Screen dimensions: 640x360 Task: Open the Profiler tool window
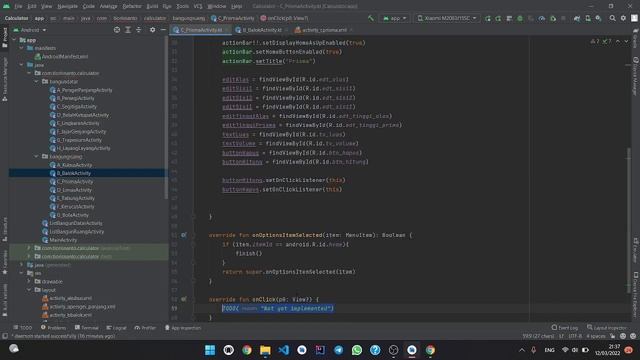145,328
